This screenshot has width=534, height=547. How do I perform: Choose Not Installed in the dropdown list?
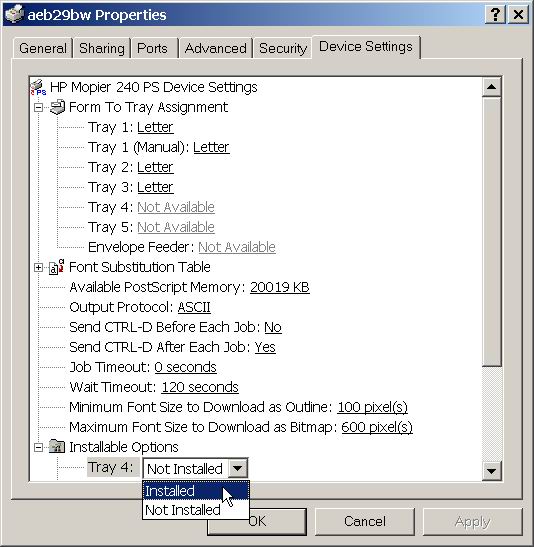pyautogui.click(x=196, y=510)
